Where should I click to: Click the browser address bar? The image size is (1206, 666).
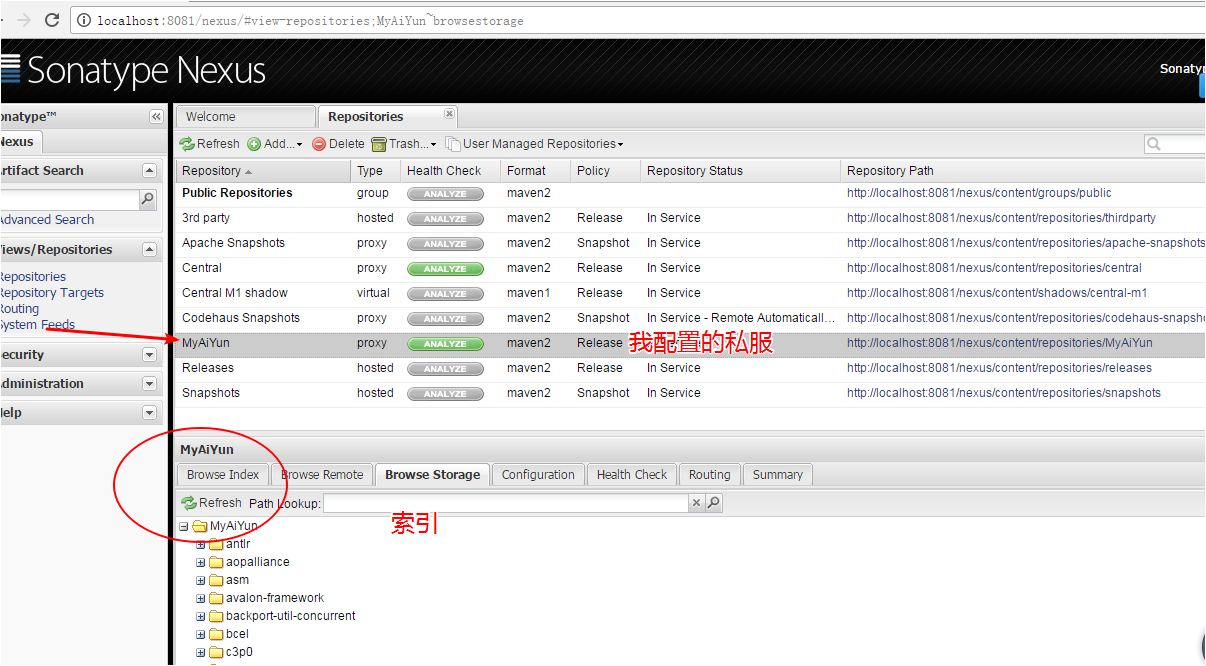[640, 20]
